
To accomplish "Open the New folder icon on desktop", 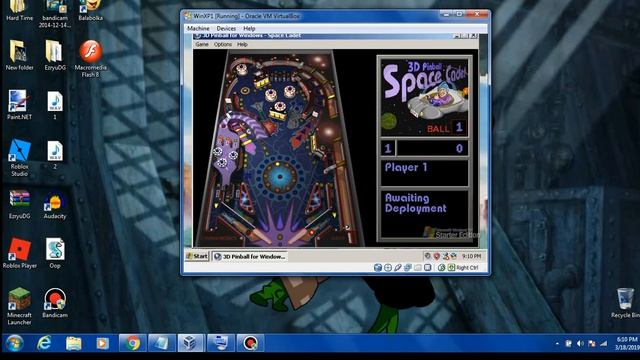I will tap(19, 55).
